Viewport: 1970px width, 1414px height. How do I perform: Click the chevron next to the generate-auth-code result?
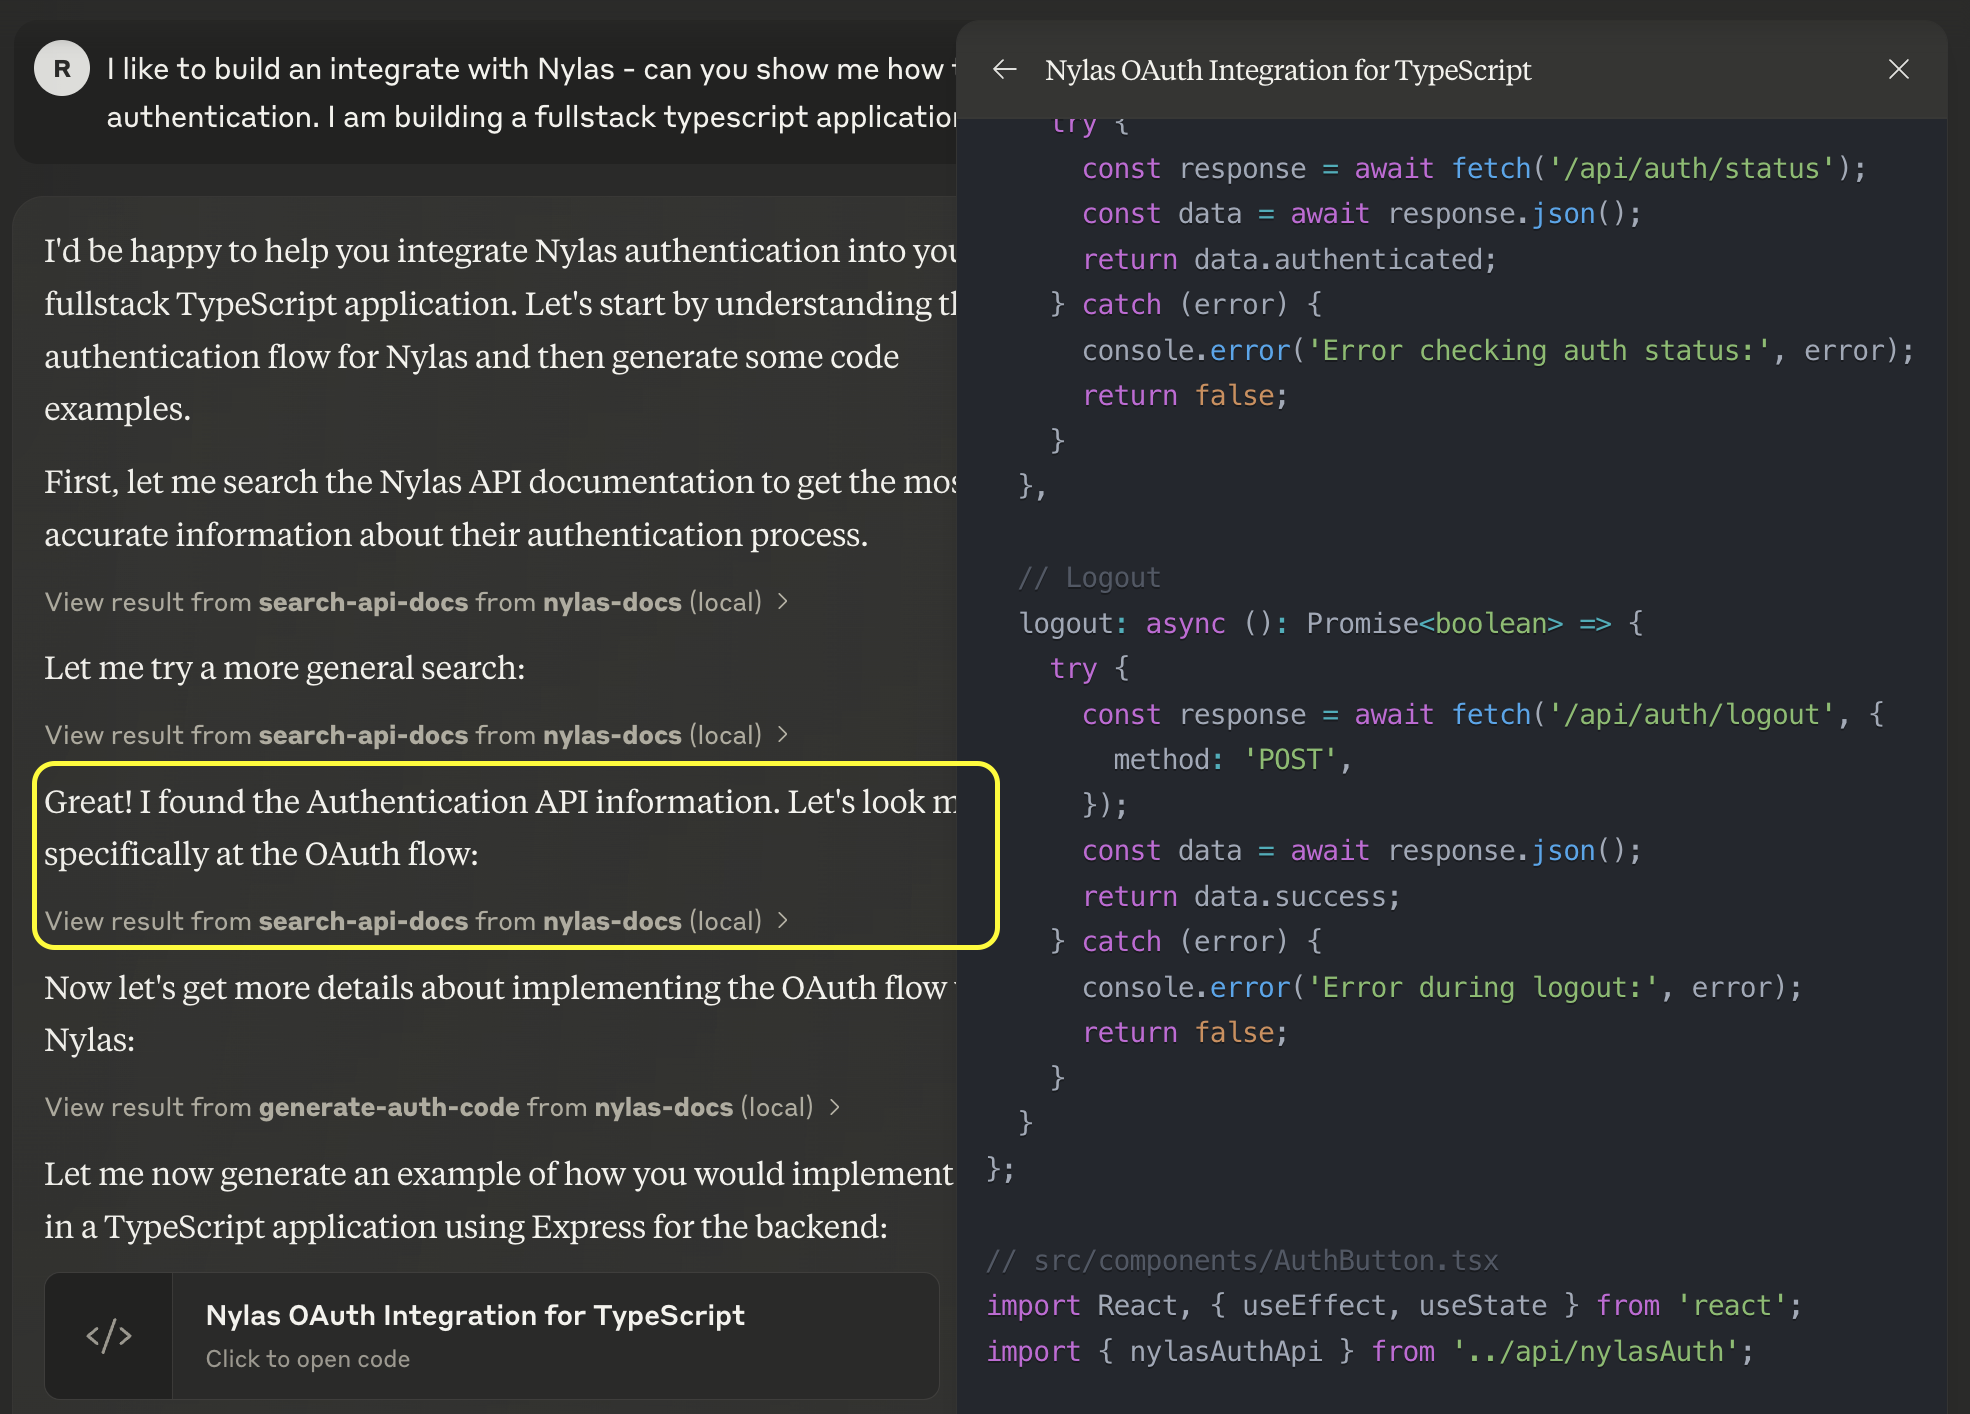835,1107
